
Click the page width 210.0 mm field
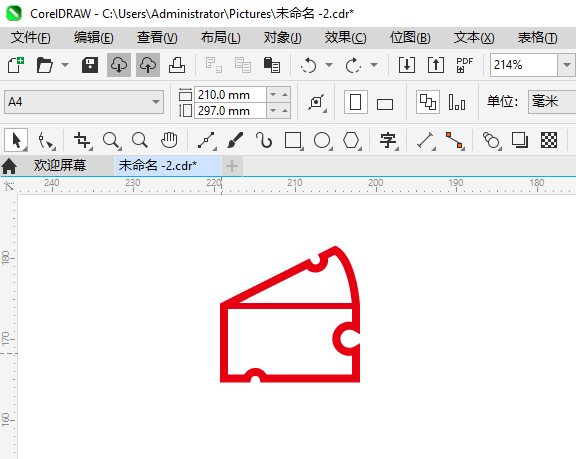pos(230,95)
